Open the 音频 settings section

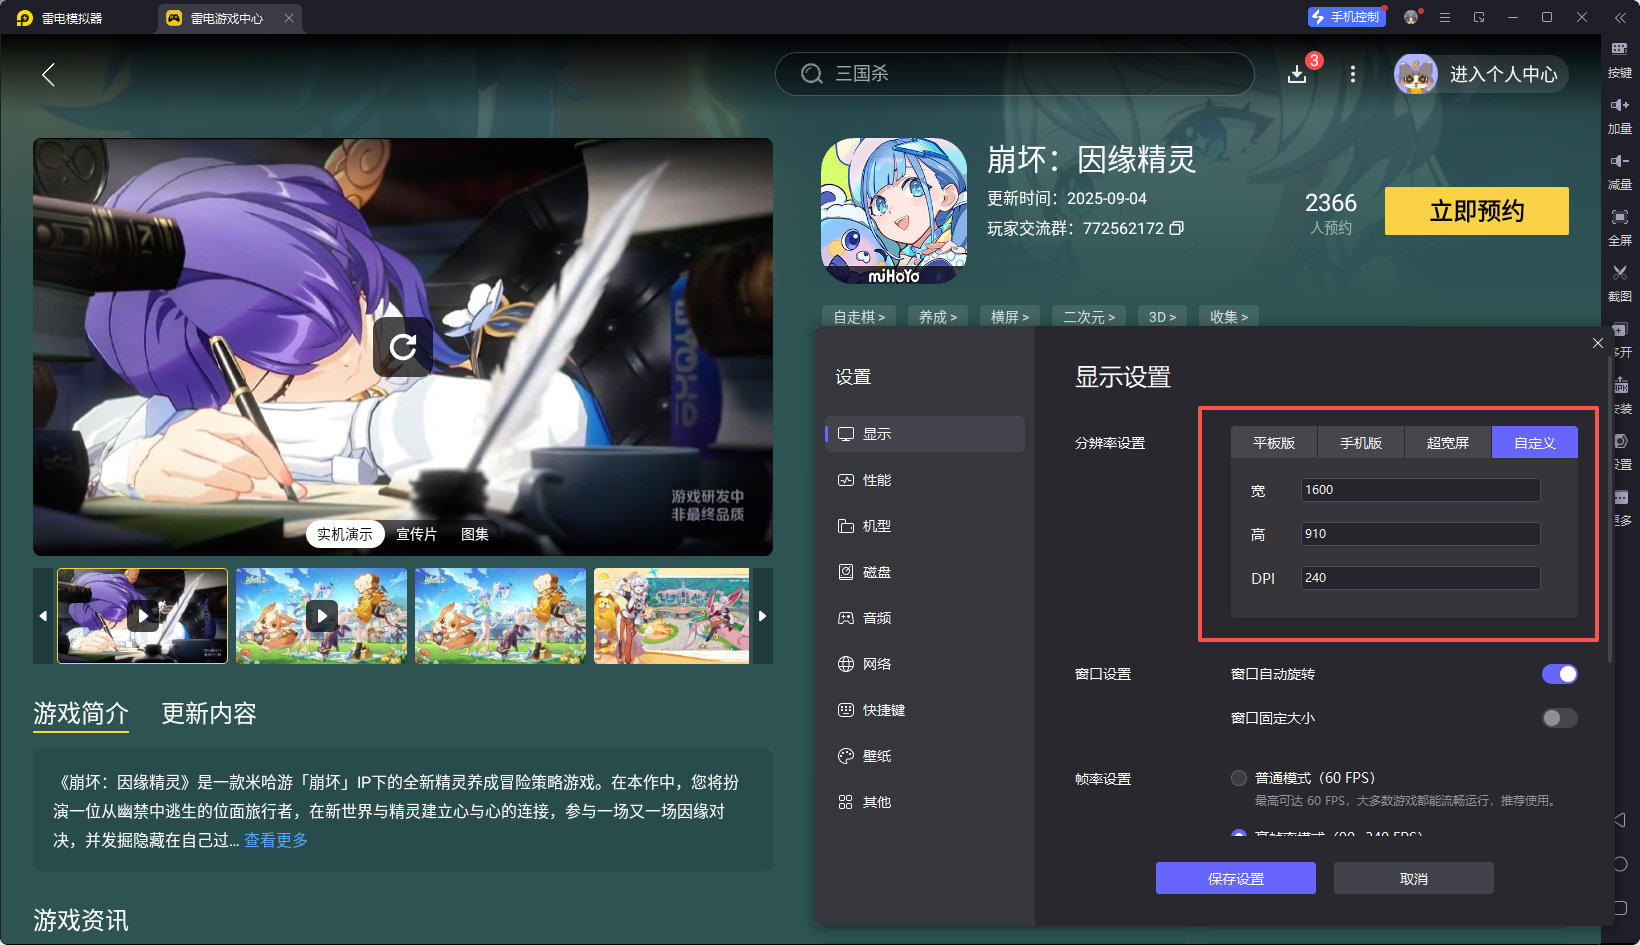pyautogui.click(x=925, y=618)
